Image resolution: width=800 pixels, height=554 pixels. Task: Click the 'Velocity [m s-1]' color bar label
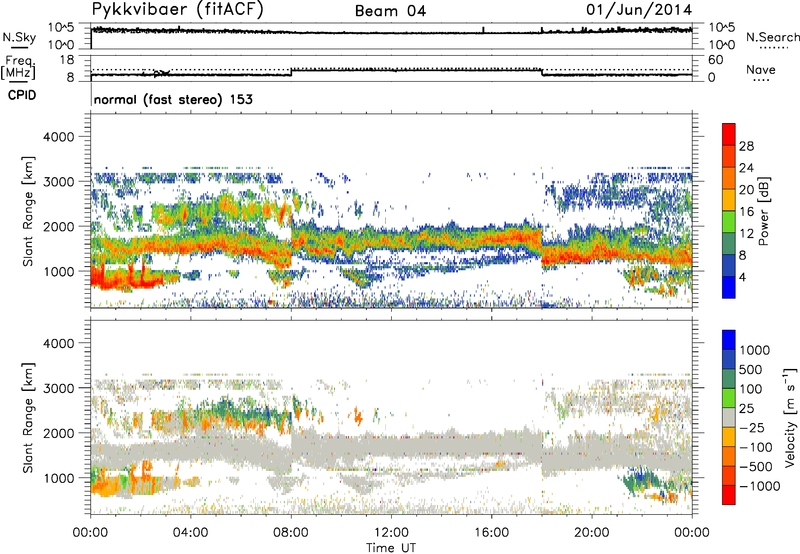[x=790, y=417]
